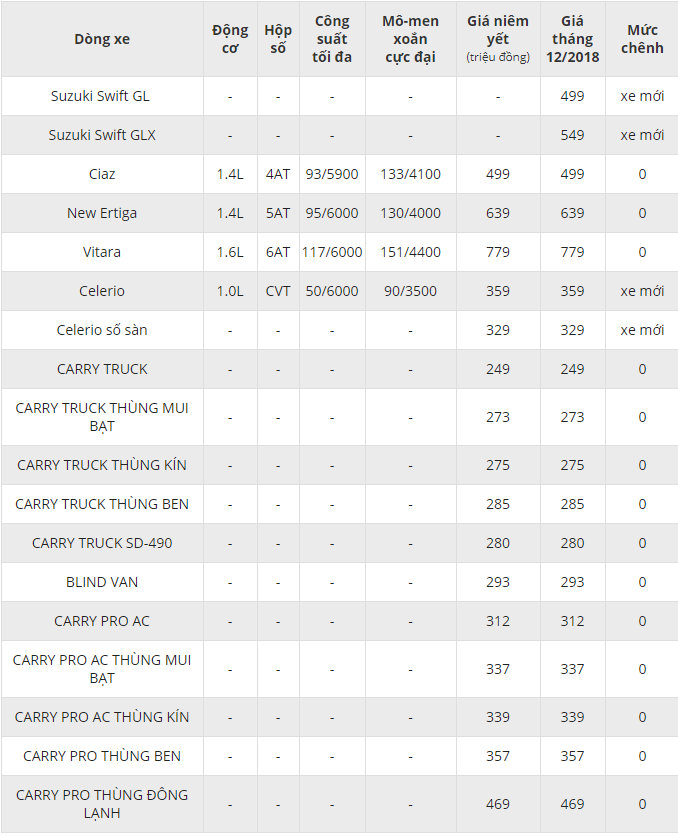Click the 'Giá tháng 12/2018' header
The image size is (678, 837).
click(573, 39)
